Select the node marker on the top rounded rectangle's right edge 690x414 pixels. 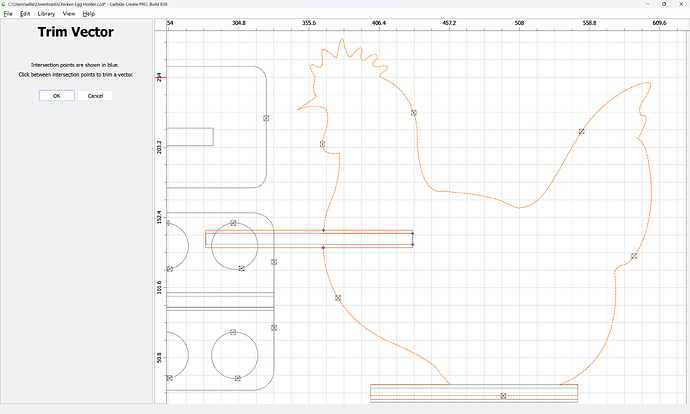[266, 118]
